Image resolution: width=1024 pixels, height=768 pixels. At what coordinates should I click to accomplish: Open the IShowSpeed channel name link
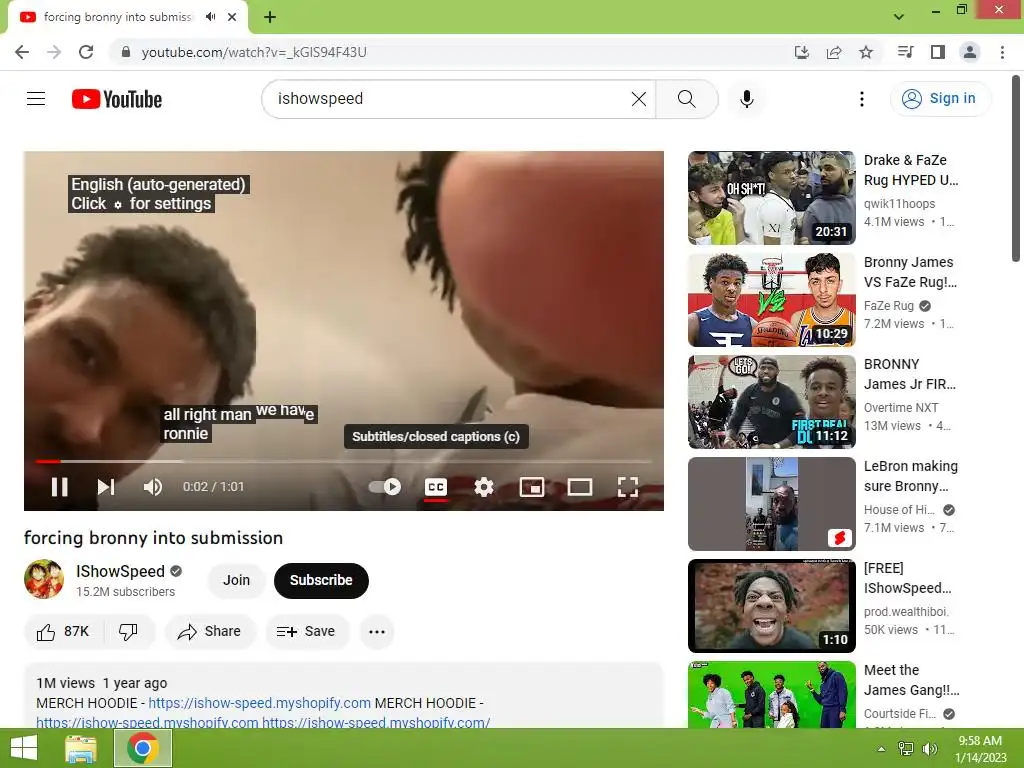pyautogui.click(x=120, y=571)
